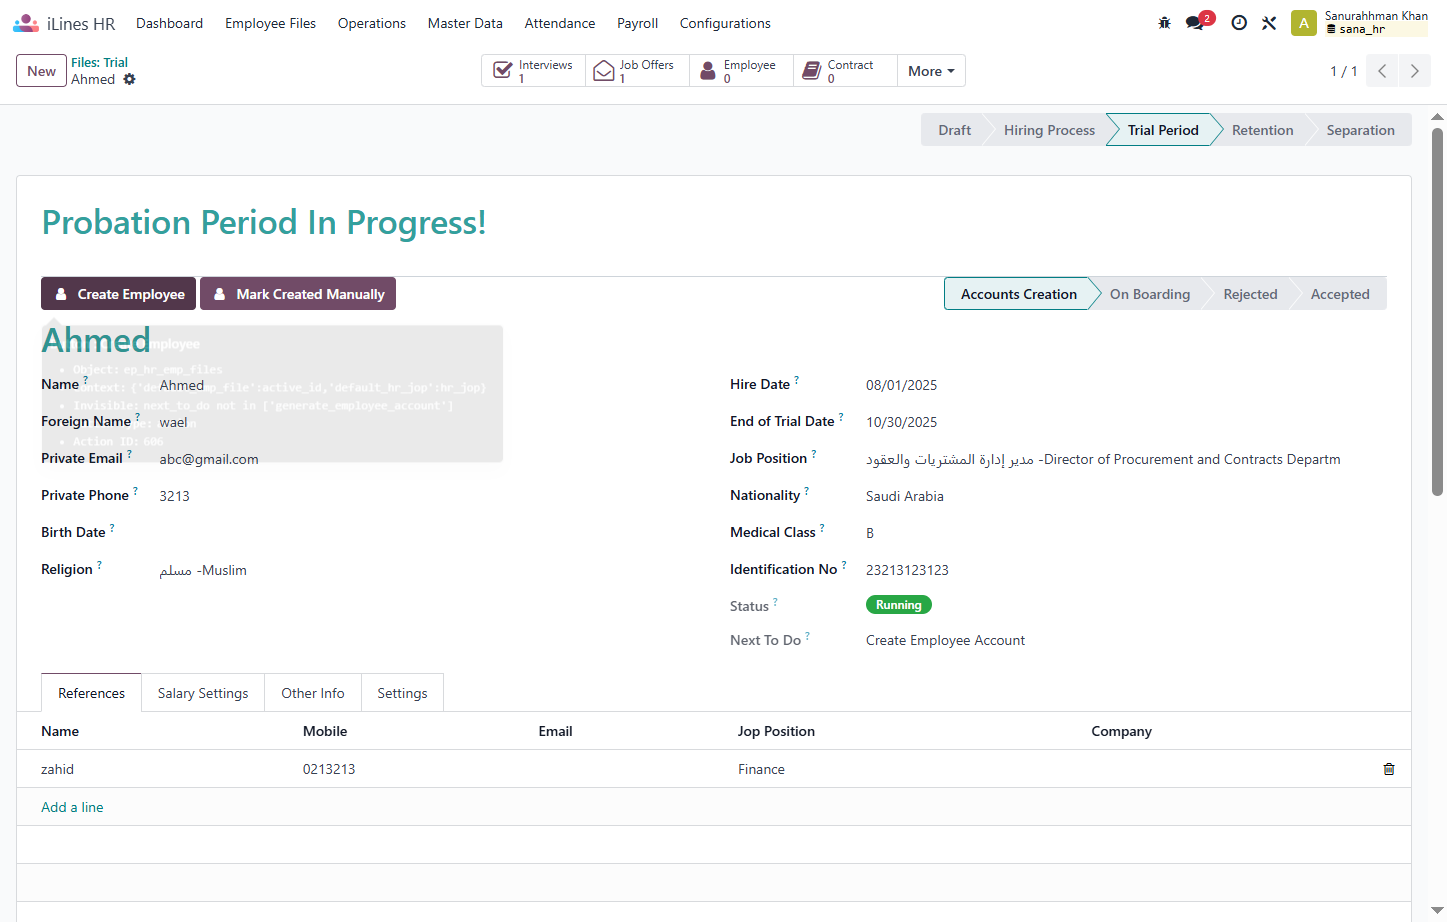
Task: Open the activities clock icon
Action: click(x=1239, y=23)
